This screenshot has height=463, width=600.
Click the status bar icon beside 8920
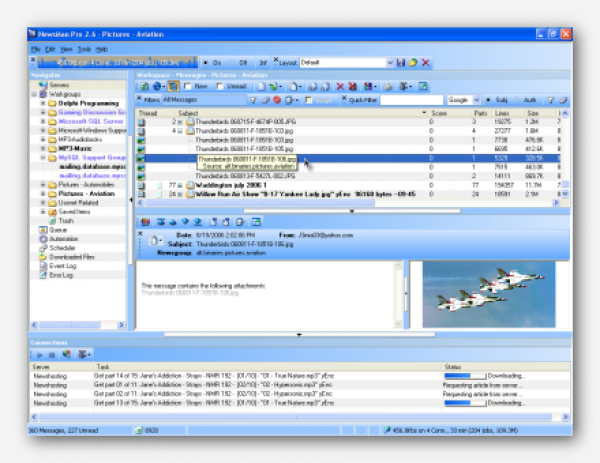(x=139, y=430)
